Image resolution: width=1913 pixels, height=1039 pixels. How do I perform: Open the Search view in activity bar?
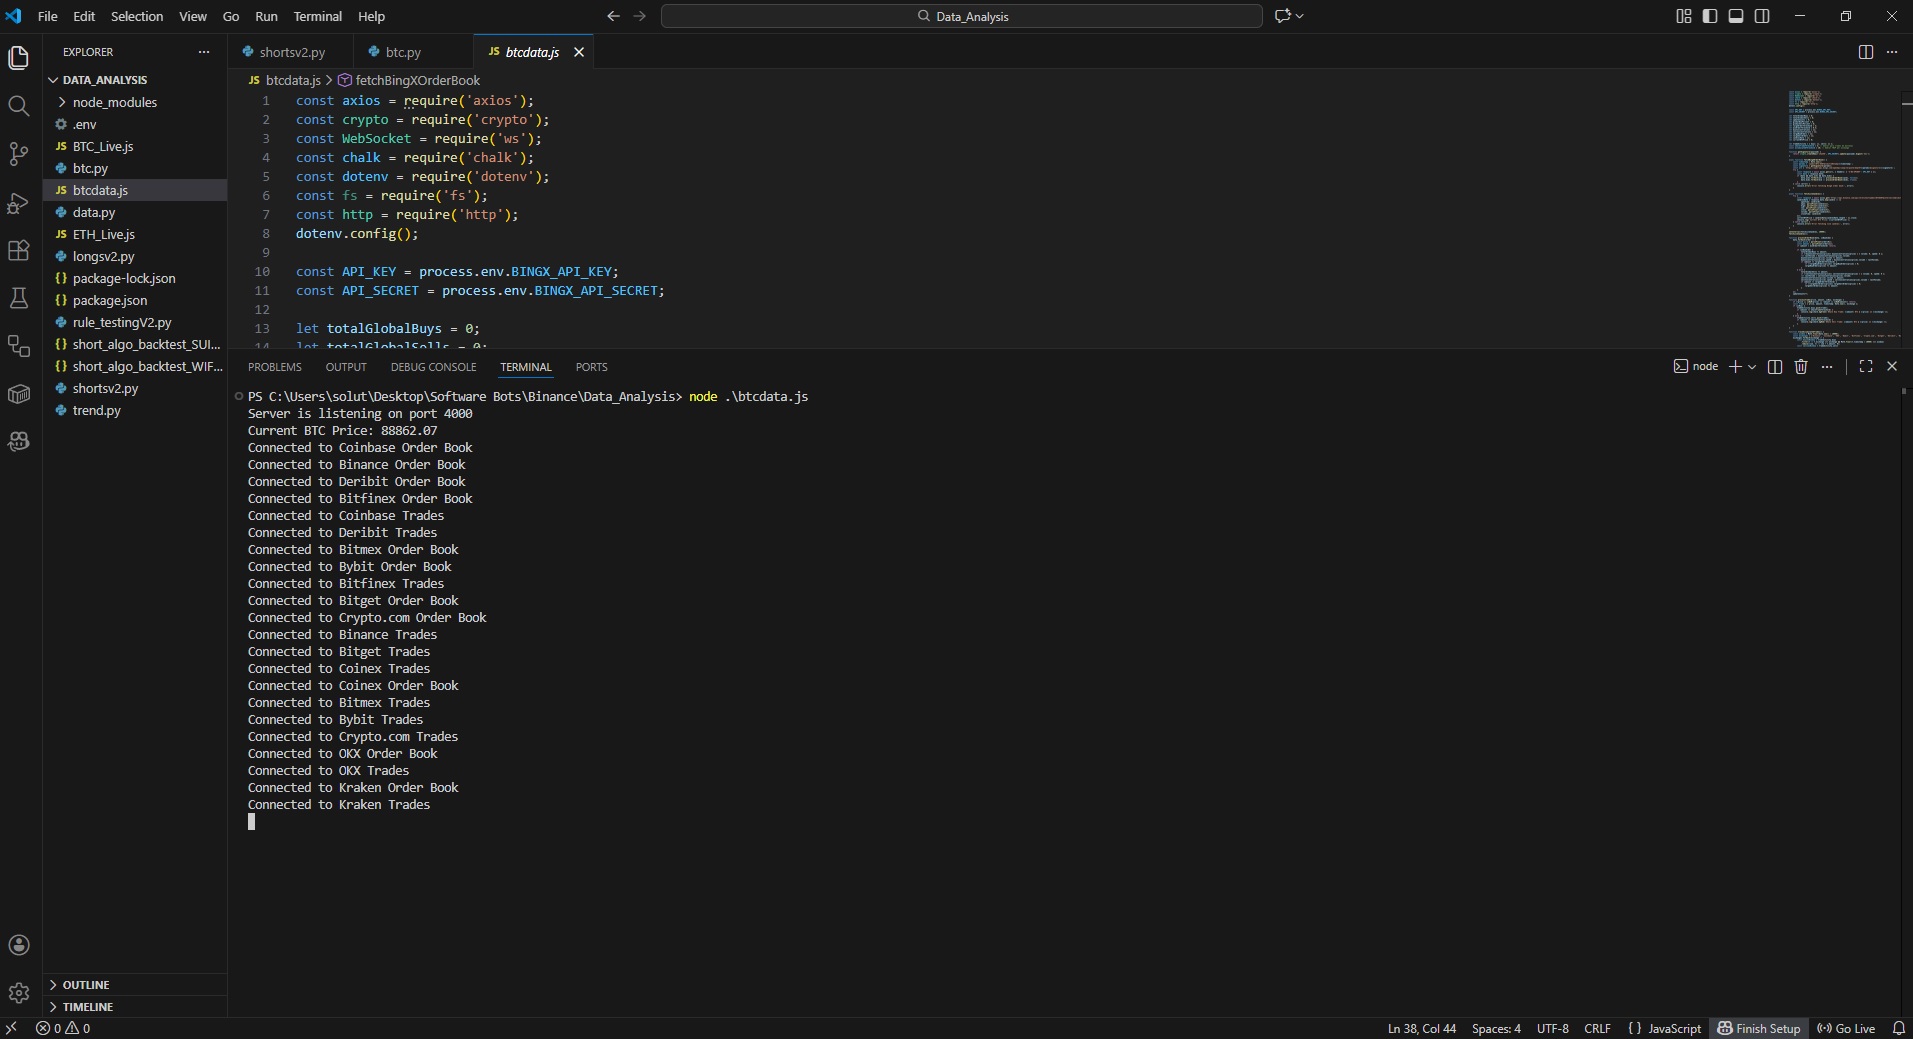(18, 106)
